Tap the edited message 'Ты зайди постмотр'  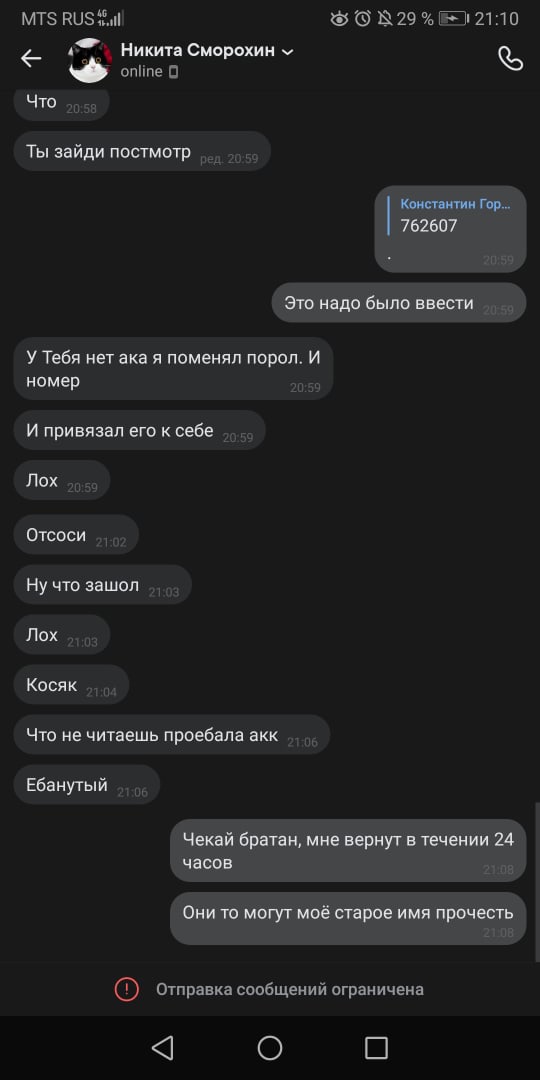pos(142,152)
